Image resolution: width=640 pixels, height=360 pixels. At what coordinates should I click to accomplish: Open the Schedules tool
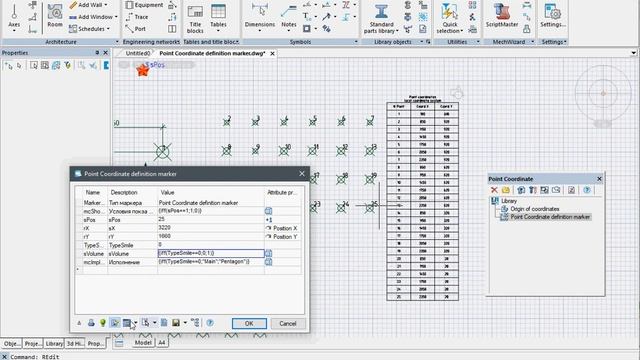(x=87, y=29)
